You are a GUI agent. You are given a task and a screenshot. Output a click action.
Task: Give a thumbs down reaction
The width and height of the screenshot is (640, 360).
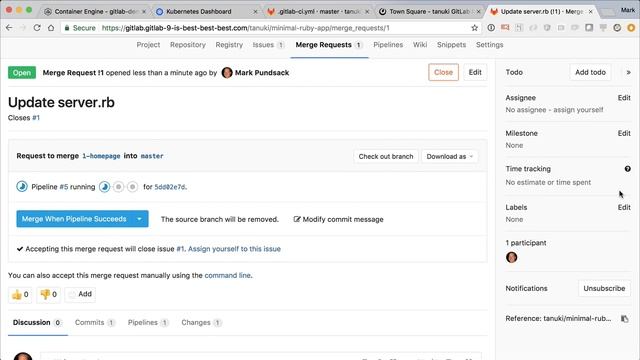point(48,294)
